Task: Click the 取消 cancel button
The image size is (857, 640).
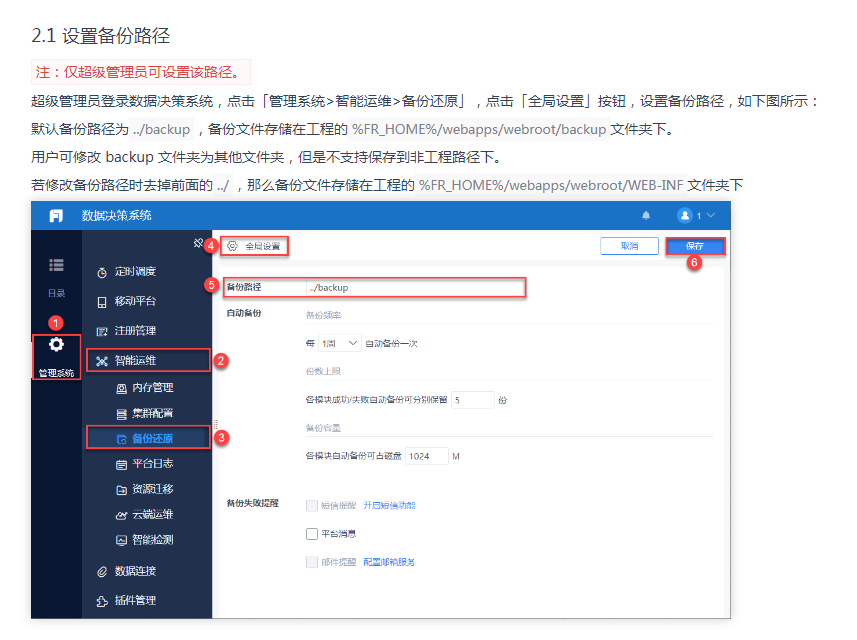Action: tap(629, 246)
